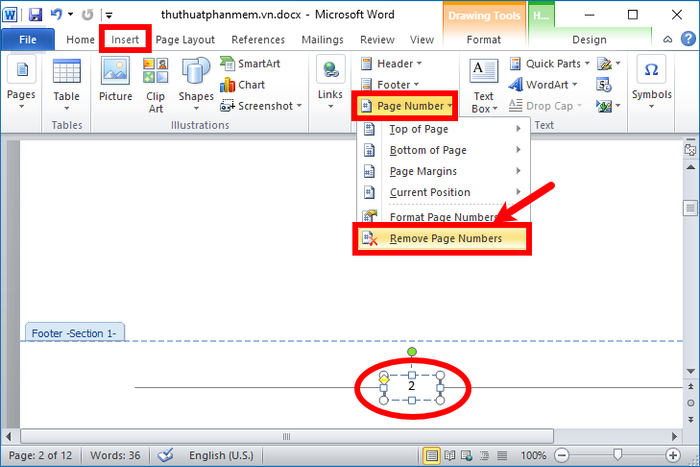Open Current Position submenu

point(443,192)
